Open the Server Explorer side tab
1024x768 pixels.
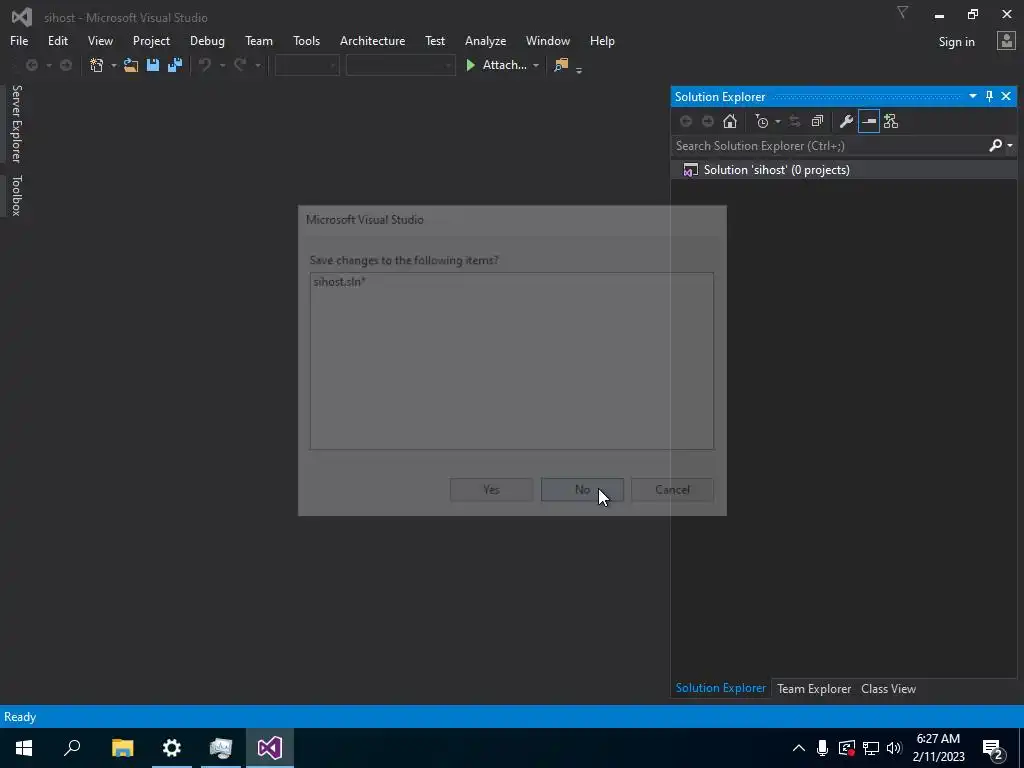tap(16, 123)
